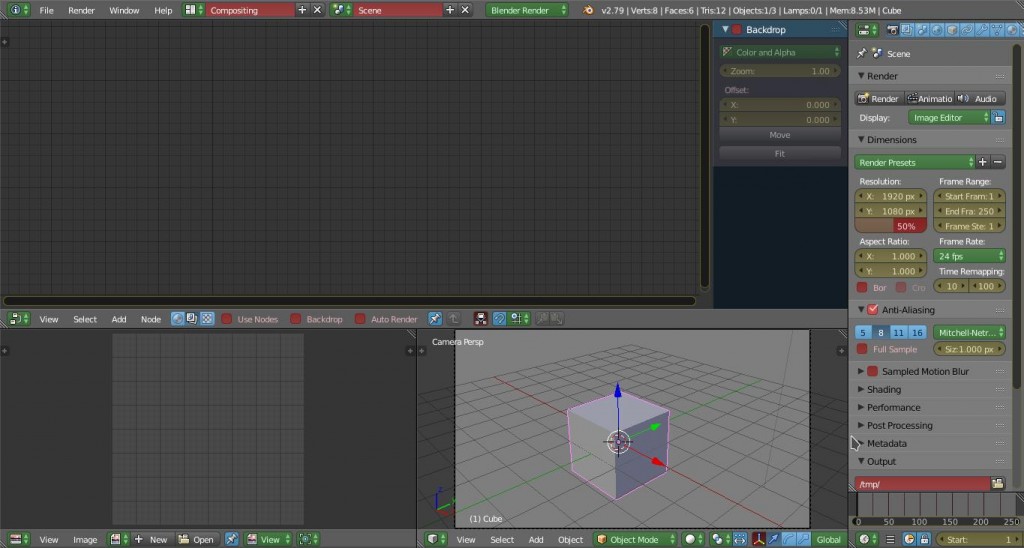This screenshot has width=1024, height=548.
Task: Open the Window menu
Action: pos(124,10)
